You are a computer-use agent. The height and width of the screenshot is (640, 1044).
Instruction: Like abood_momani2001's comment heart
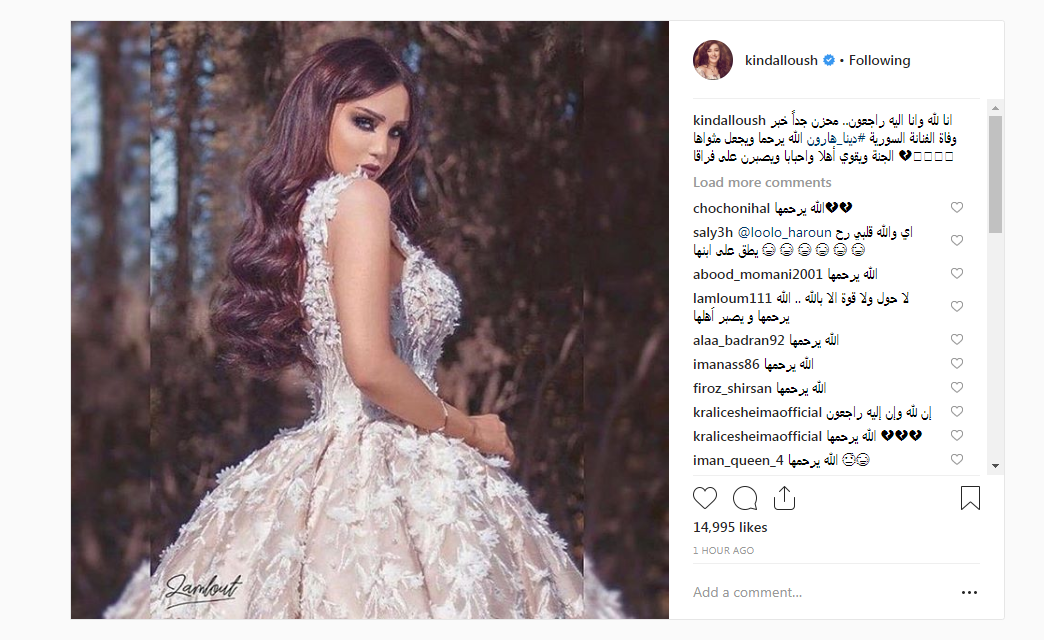957,273
